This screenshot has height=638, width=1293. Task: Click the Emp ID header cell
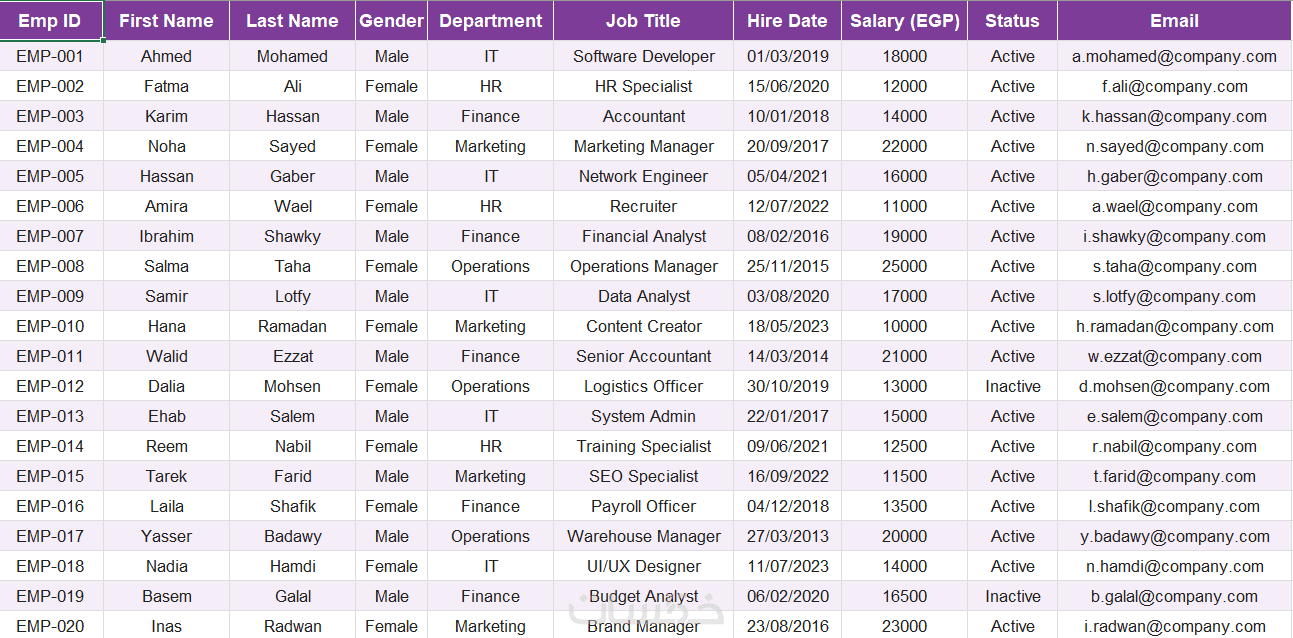[x=51, y=21]
